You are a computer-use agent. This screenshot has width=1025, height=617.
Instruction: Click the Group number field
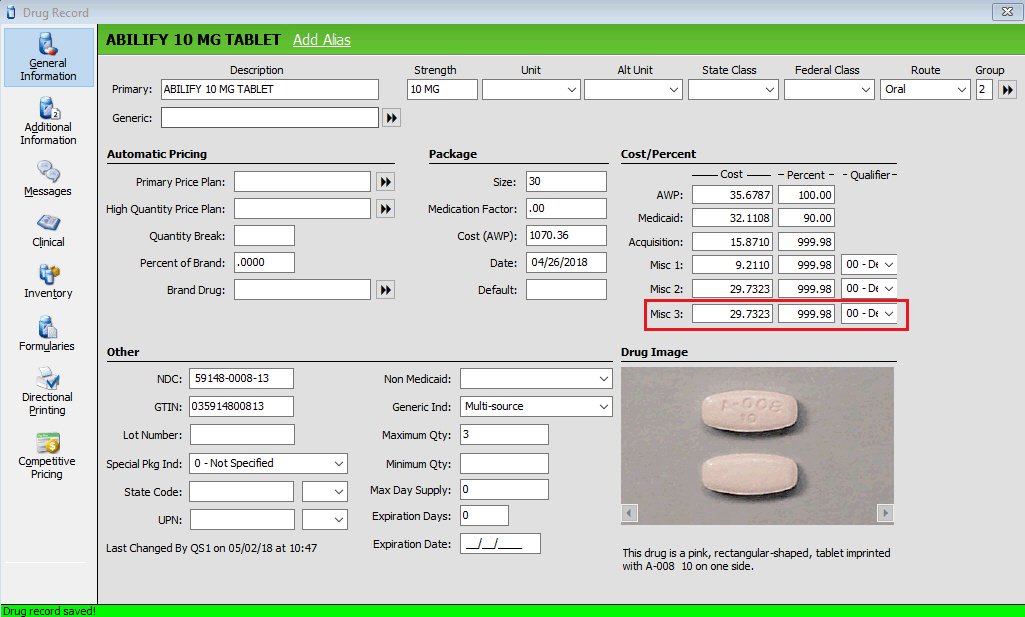click(984, 90)
